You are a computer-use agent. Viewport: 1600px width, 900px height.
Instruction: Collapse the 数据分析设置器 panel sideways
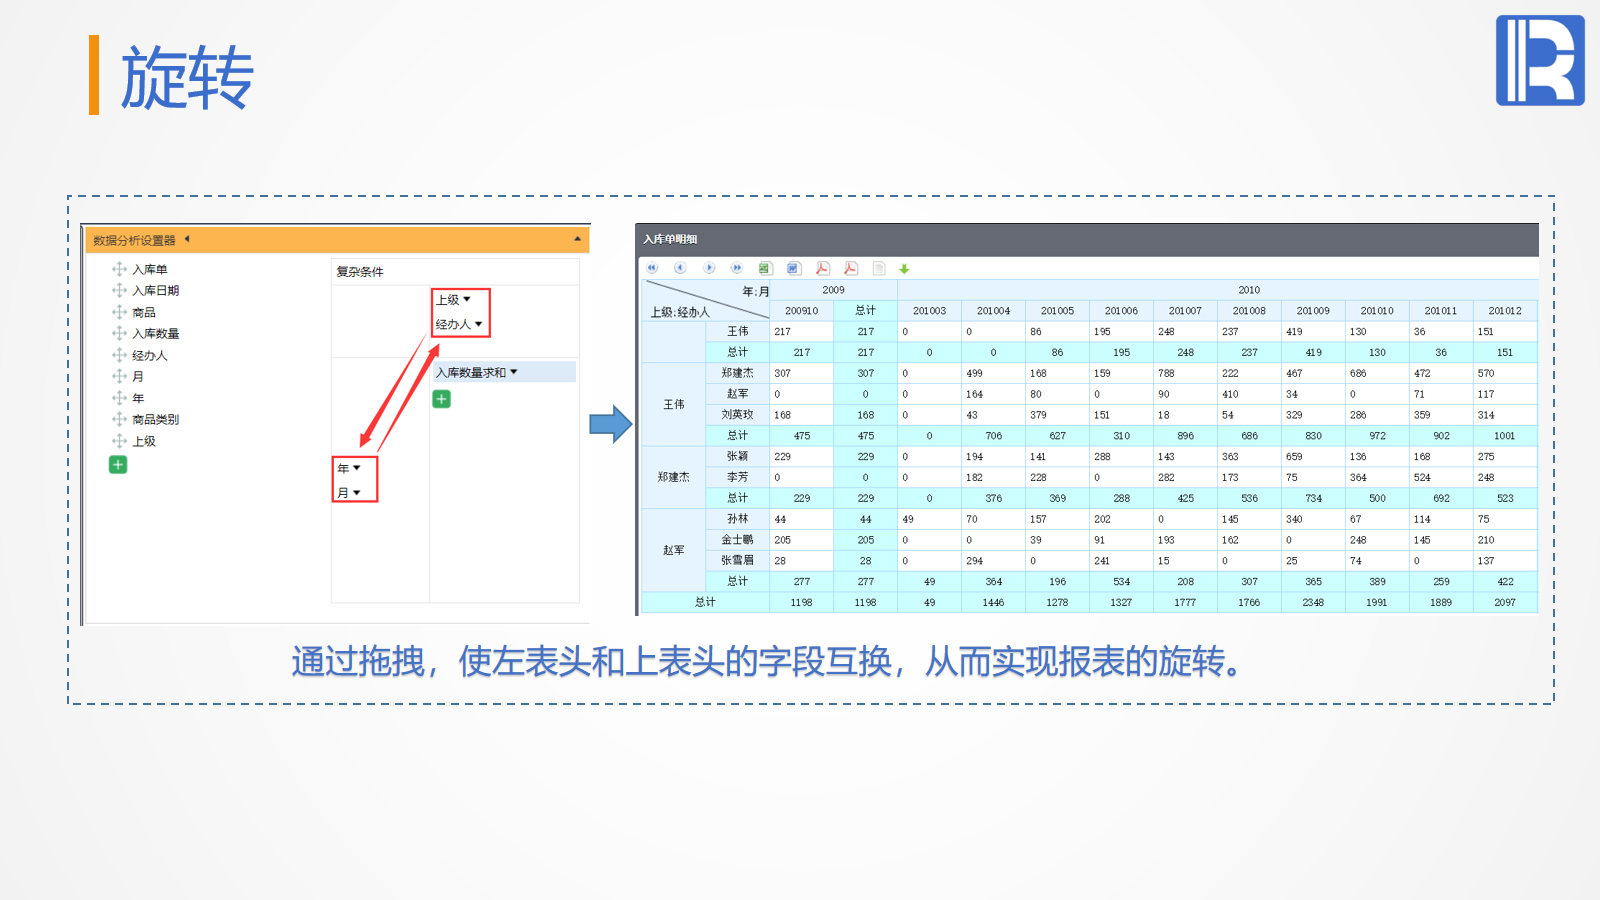coord(187,239)
